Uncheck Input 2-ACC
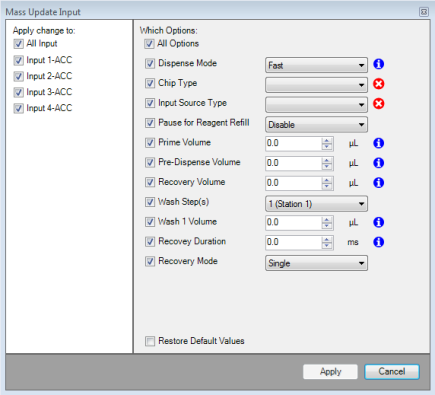 tap(18, 76)
